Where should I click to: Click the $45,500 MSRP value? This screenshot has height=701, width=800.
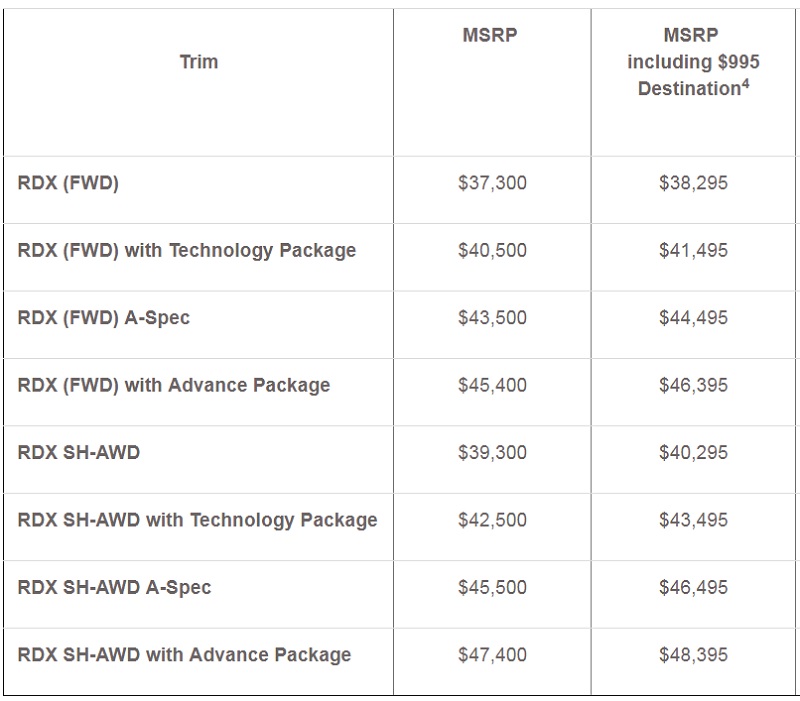click(492, 587)
